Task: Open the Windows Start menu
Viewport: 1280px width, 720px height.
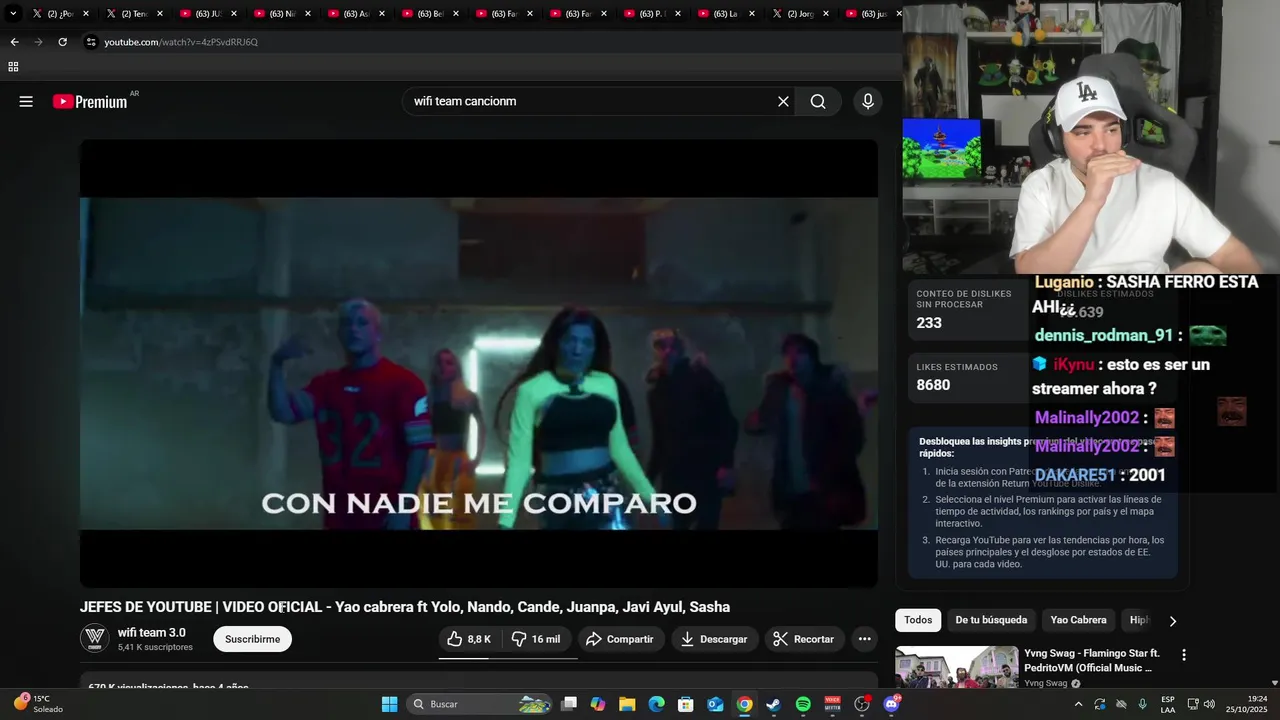Action: point(389,704)
